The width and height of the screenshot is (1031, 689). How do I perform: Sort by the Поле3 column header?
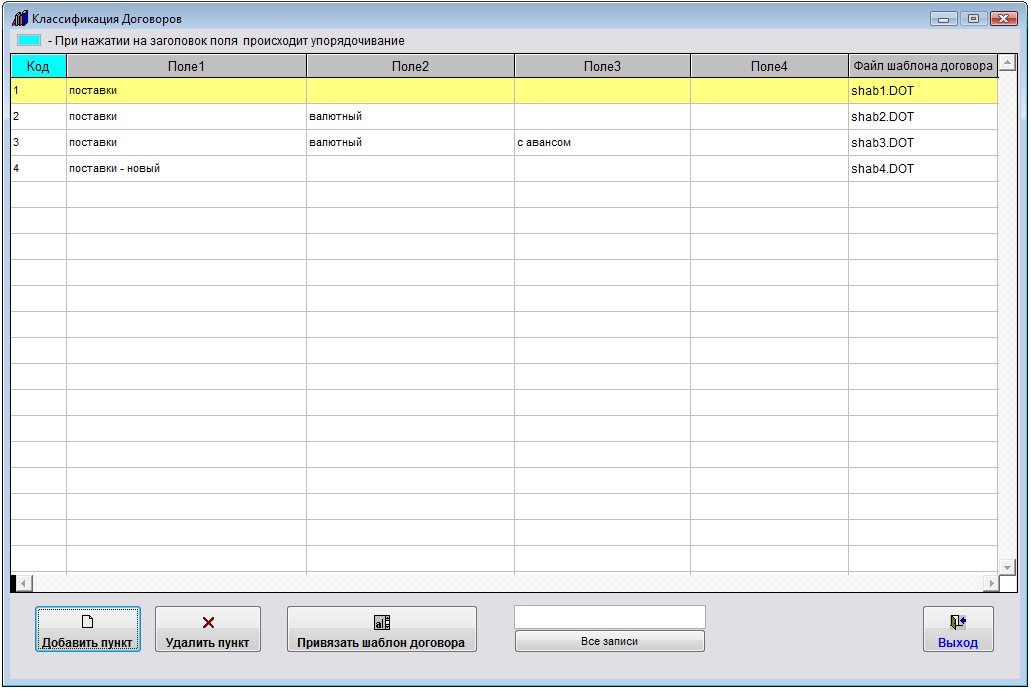pos(602,66)
